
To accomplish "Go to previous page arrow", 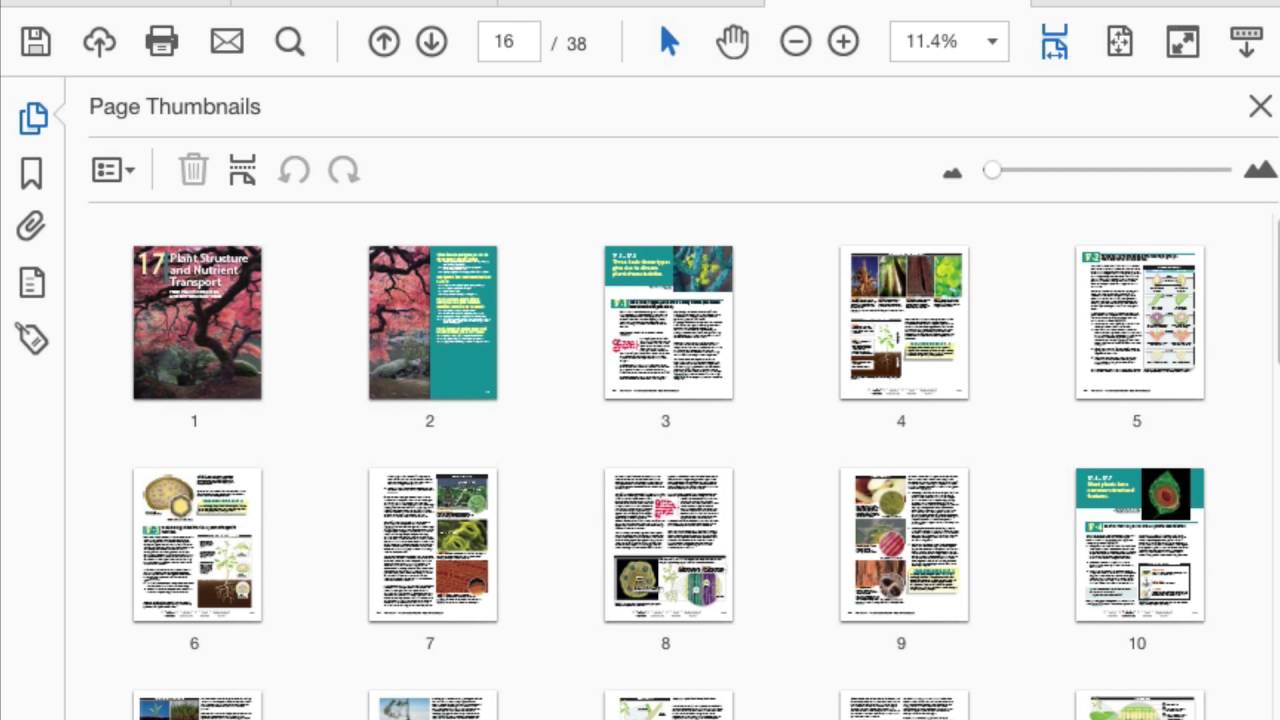I will (384, 42).
